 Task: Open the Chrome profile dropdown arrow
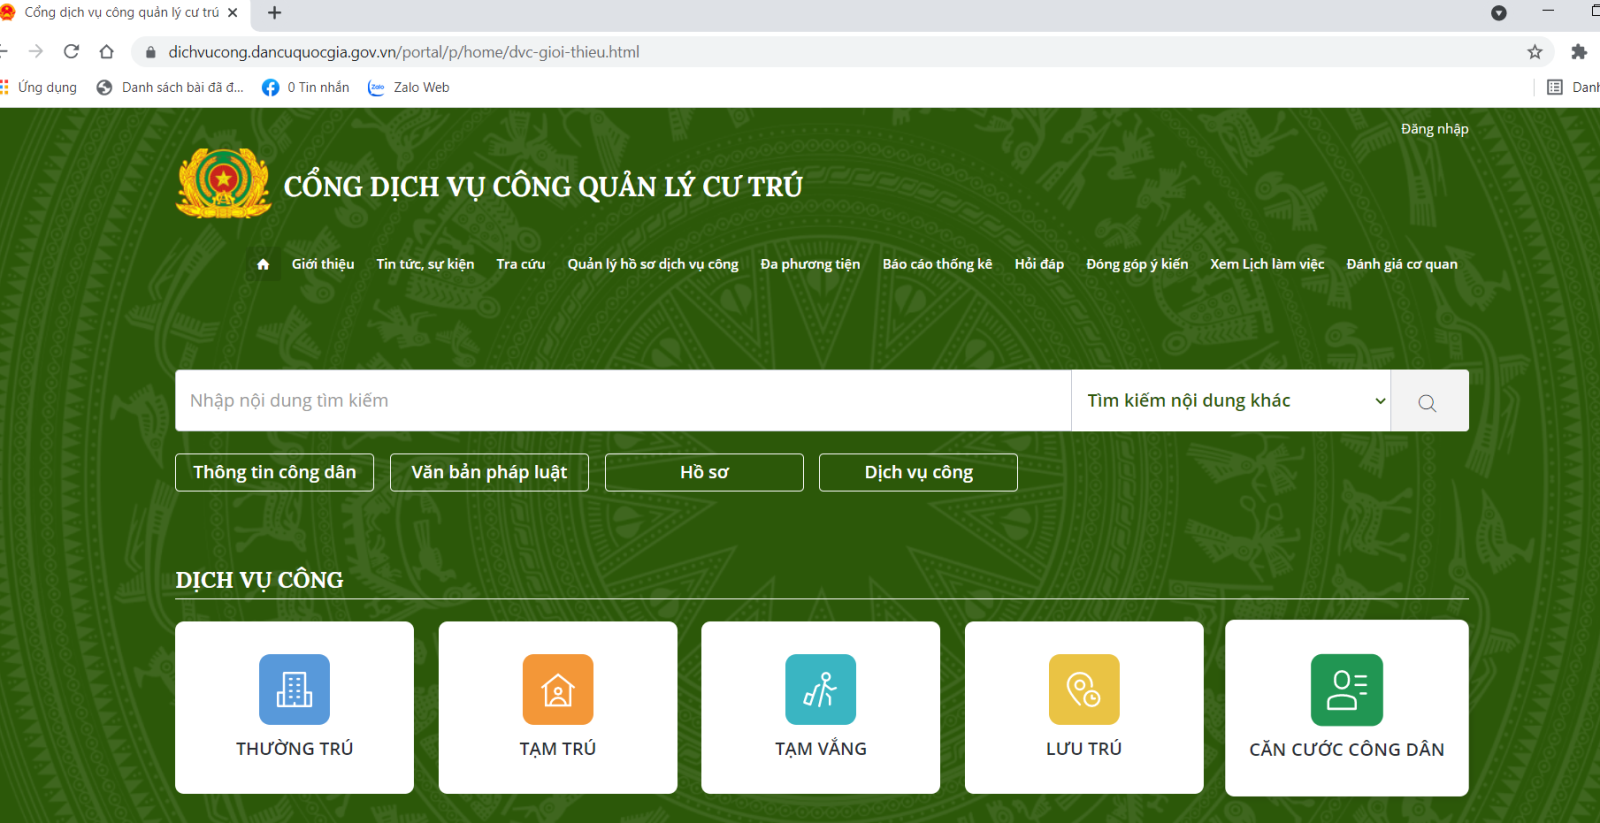coord(1498,13)
